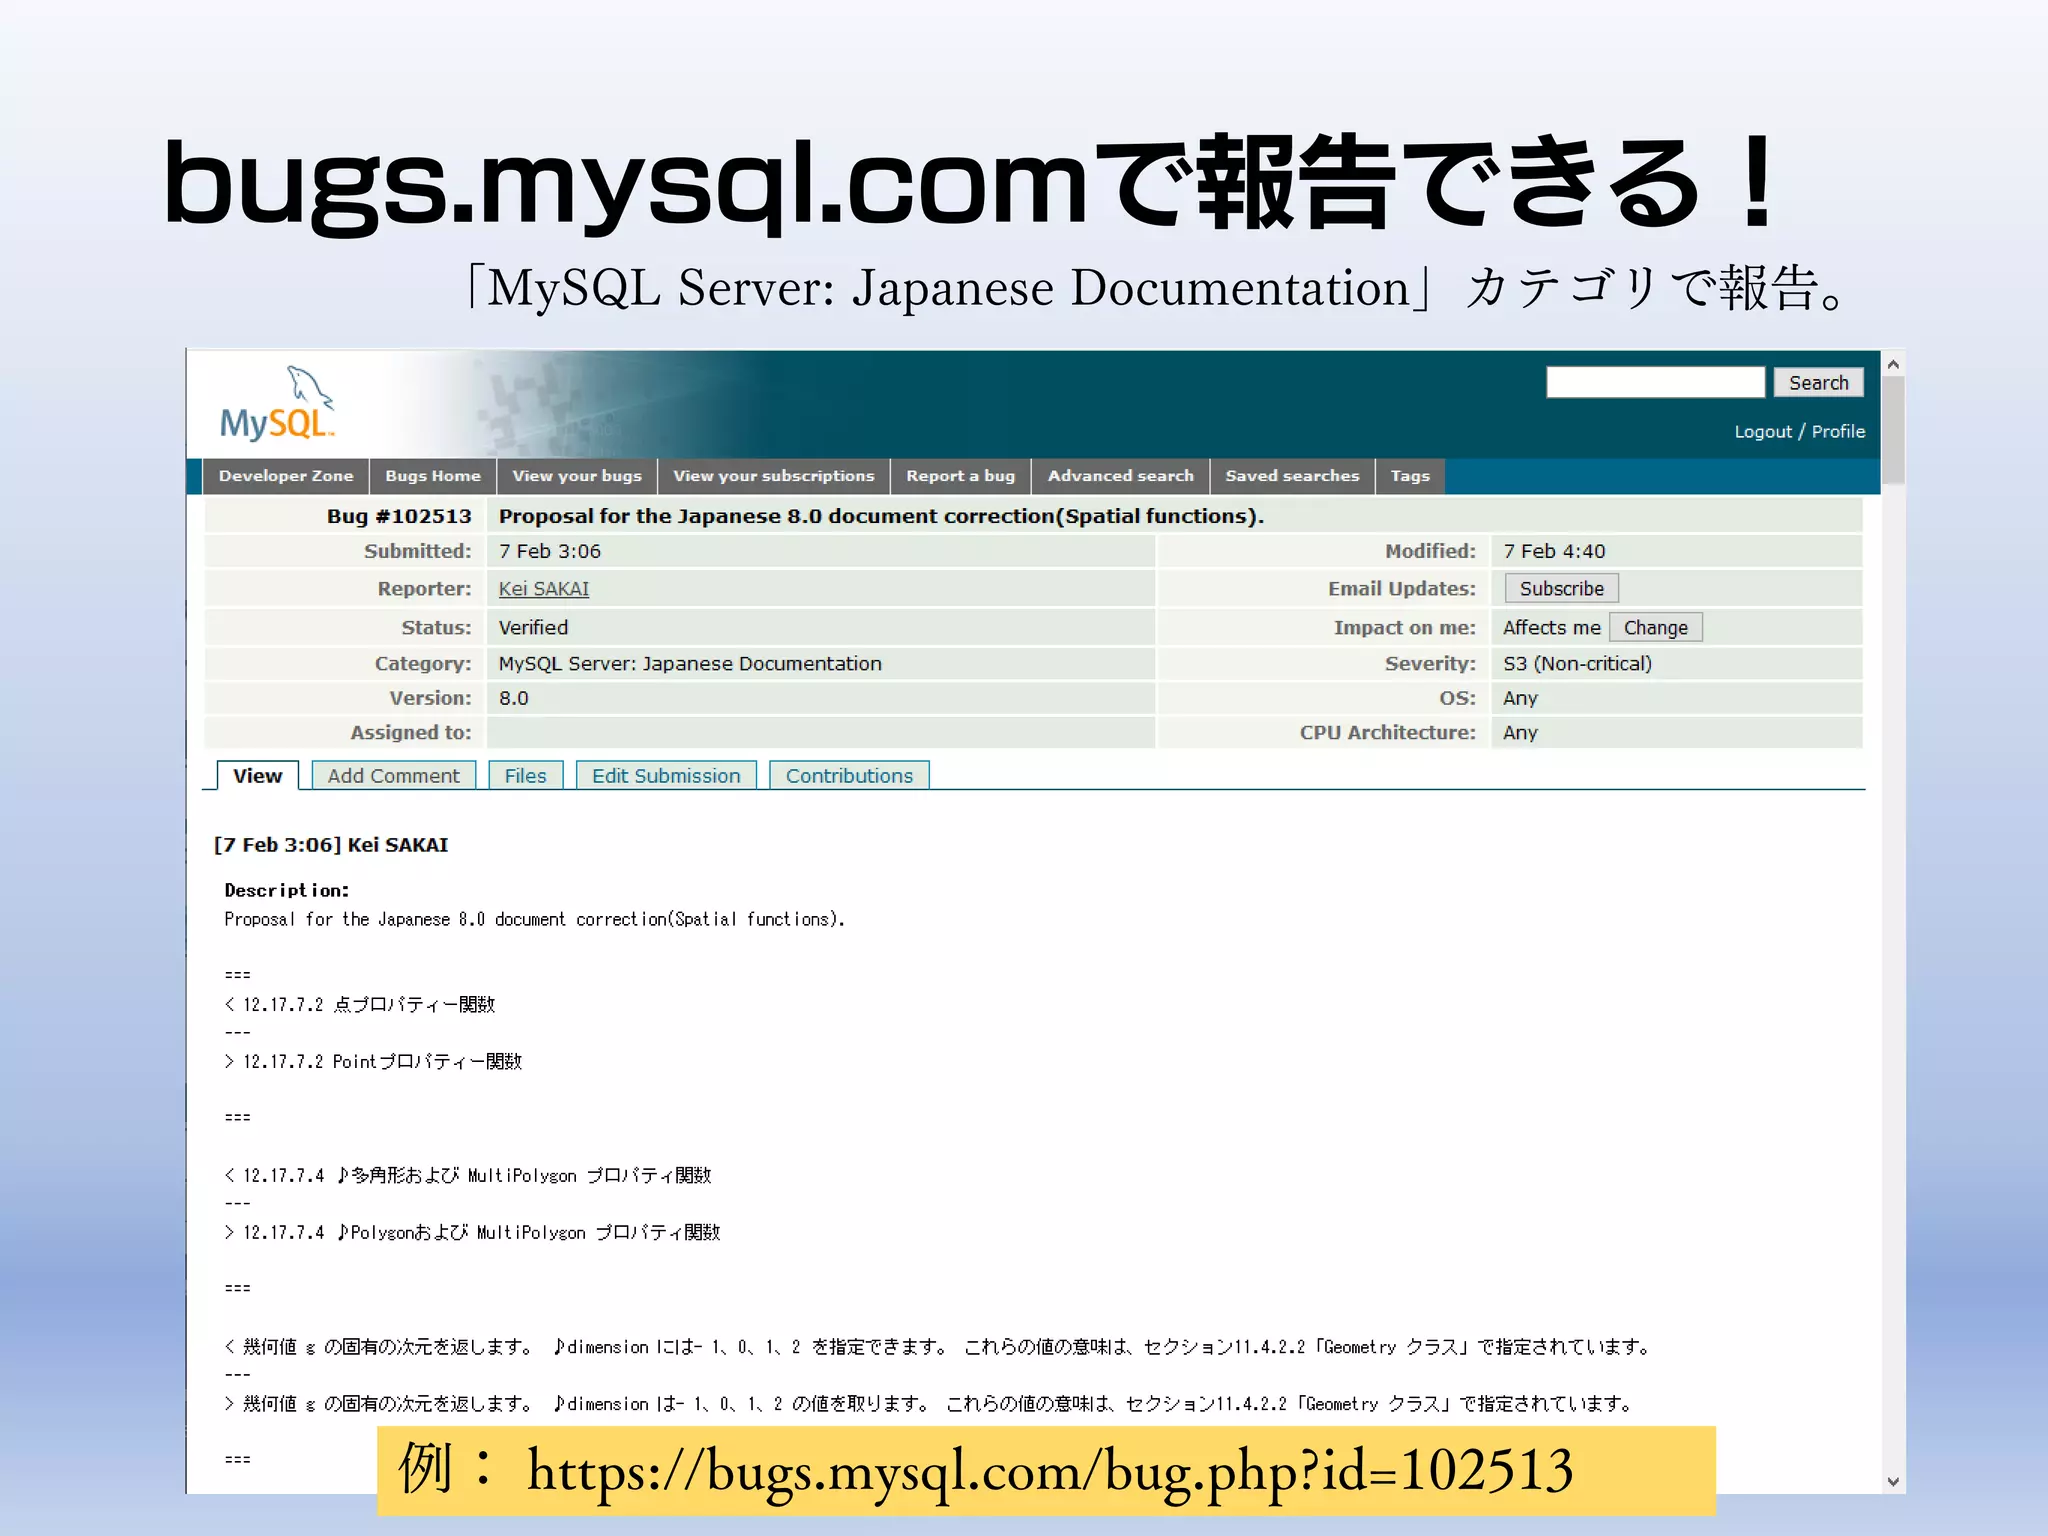Click the search input field in header
Image resolution: width=2048 pixels, height=1536 pixels.
click(x=1655, y=382)
